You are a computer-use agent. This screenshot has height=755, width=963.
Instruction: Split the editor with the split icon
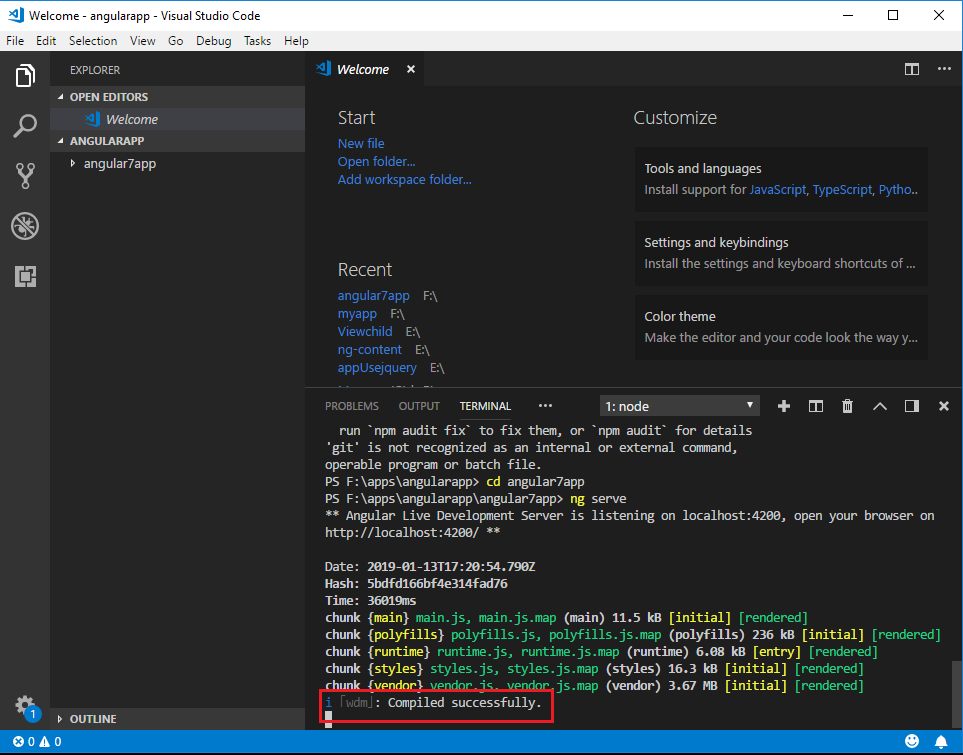(x=912, y=69)
